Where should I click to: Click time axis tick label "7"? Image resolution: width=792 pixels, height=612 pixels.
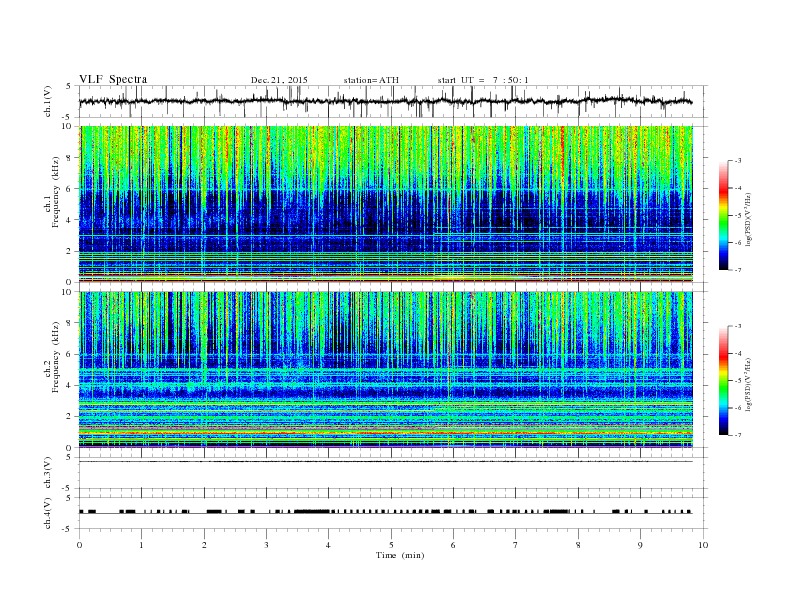[x=516, y=545]
